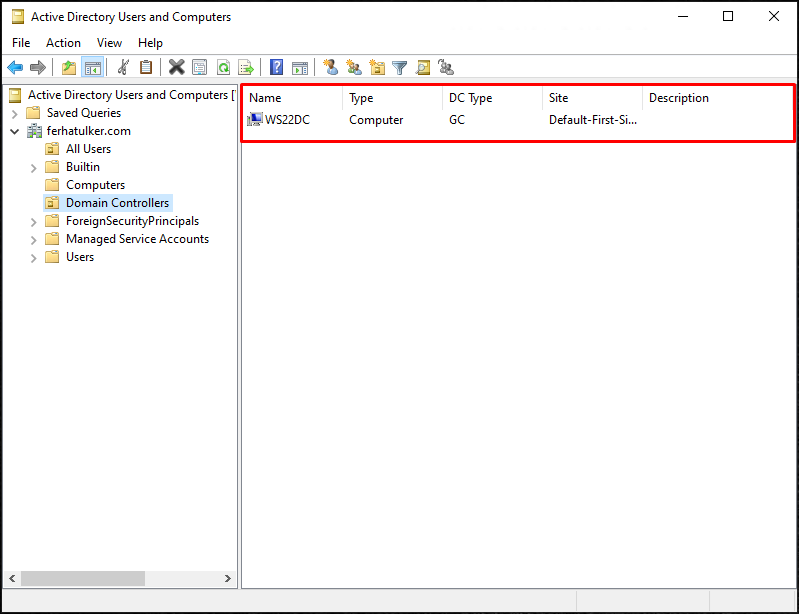The image size is (799, 614).
Task: Add selected objects to a group
Action: point(446,67)
